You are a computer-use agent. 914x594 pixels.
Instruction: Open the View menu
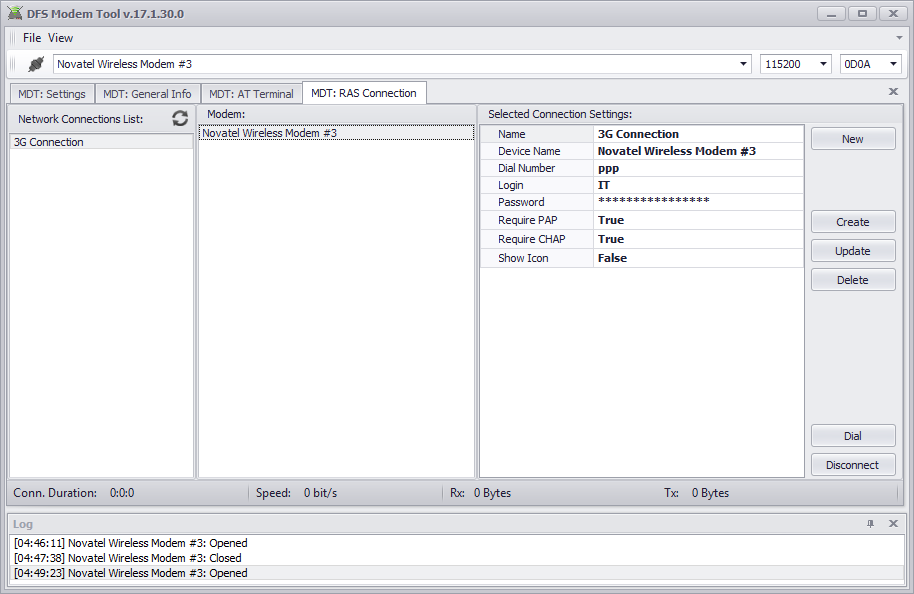pyautogui.click(x=61, y=38)
